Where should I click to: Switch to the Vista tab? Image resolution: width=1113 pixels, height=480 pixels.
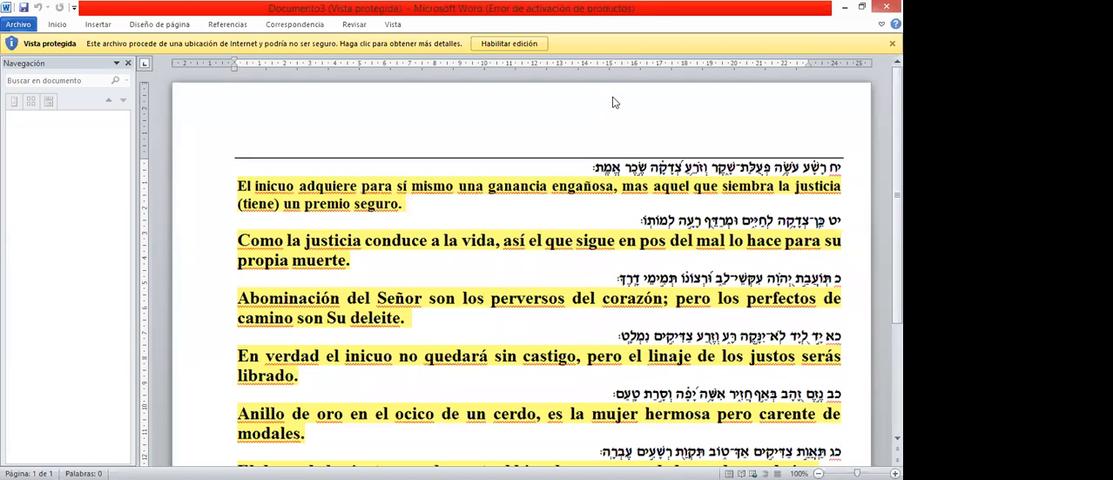(393, 24)
